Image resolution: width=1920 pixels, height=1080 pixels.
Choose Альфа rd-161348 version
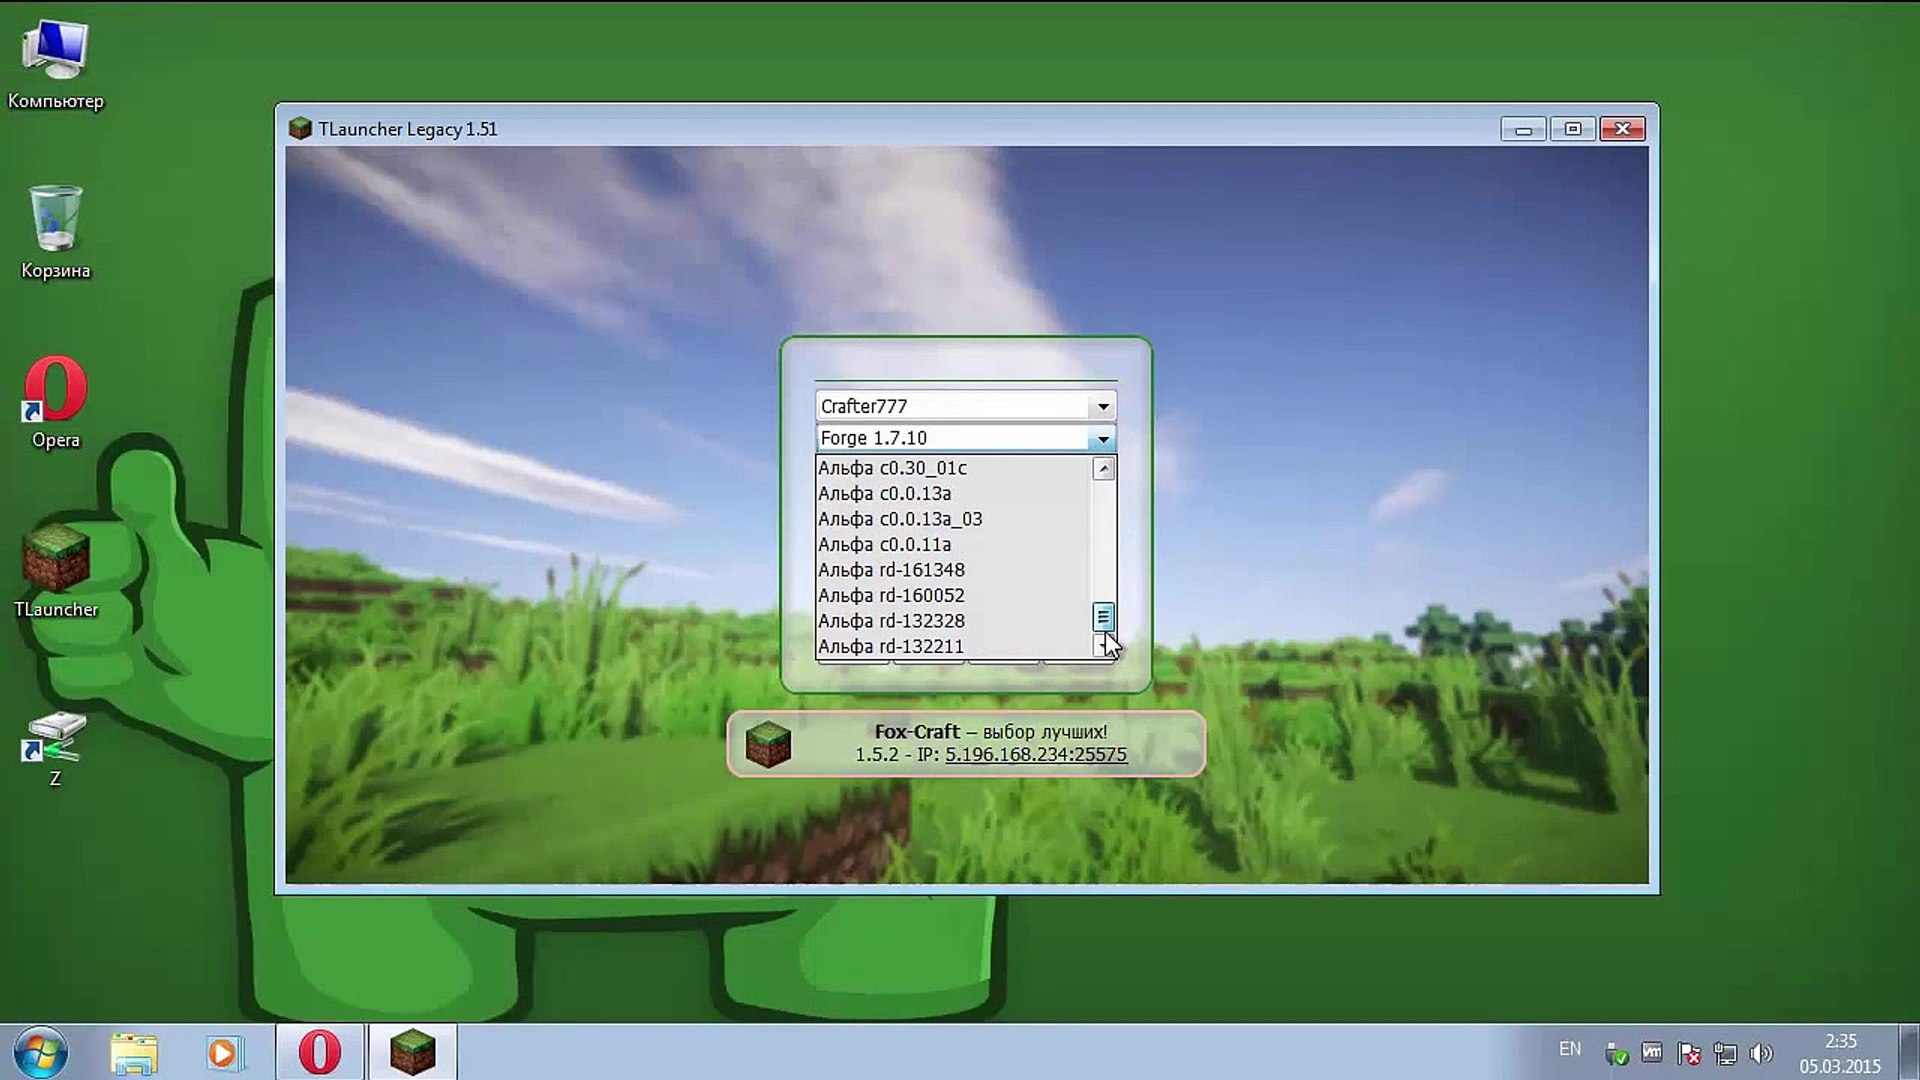coord(891,570)
